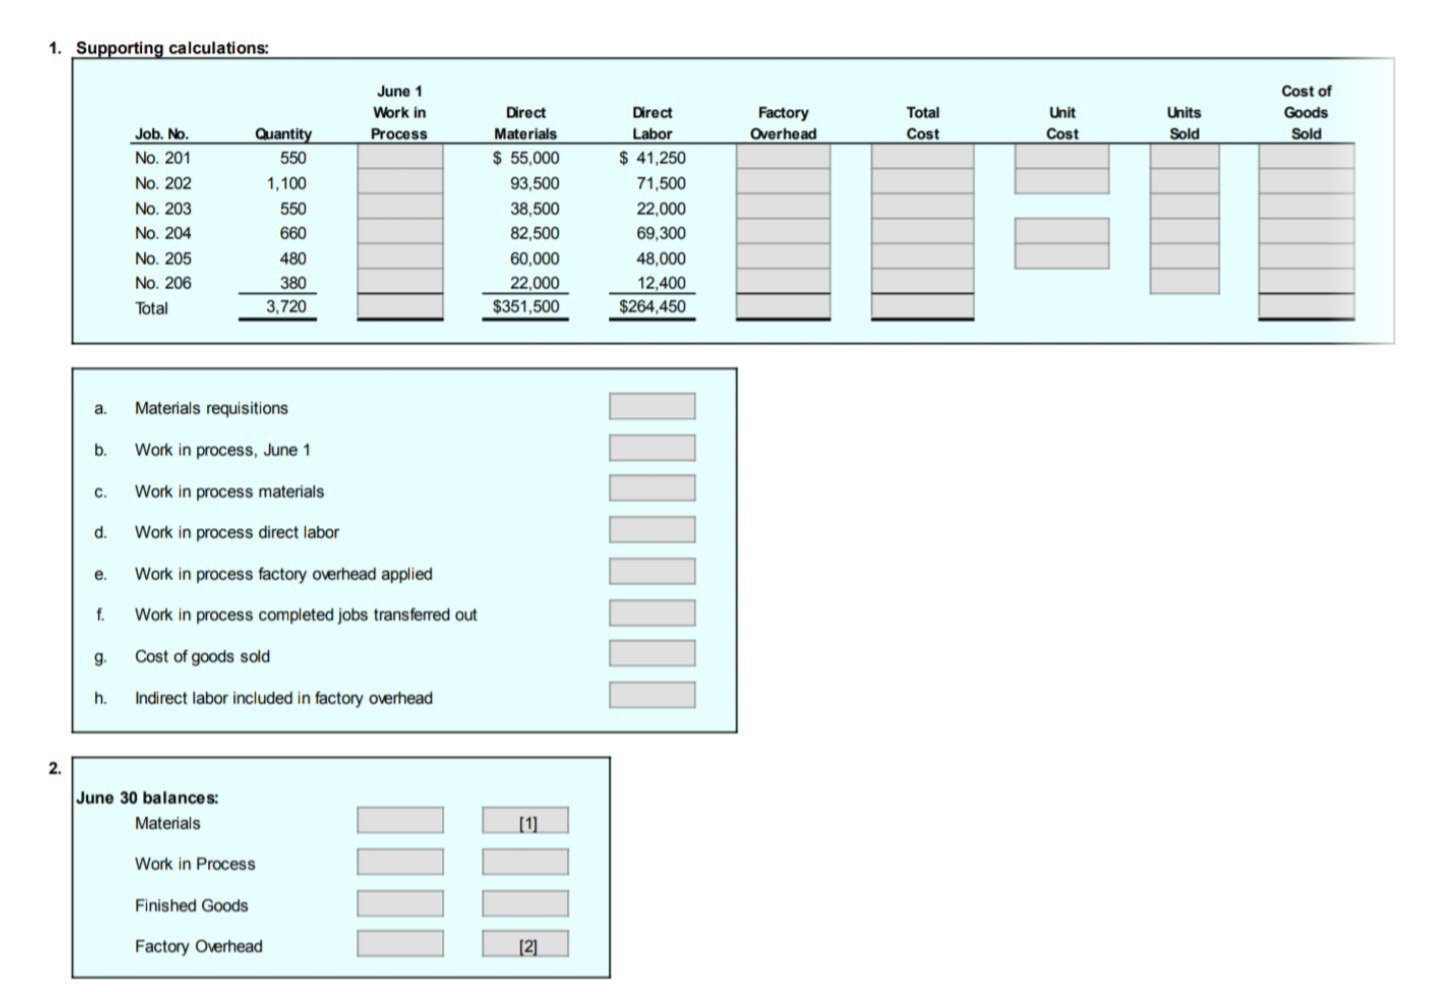Select the Cost of Goods Sold cell for Job 206

(1305, 283)
